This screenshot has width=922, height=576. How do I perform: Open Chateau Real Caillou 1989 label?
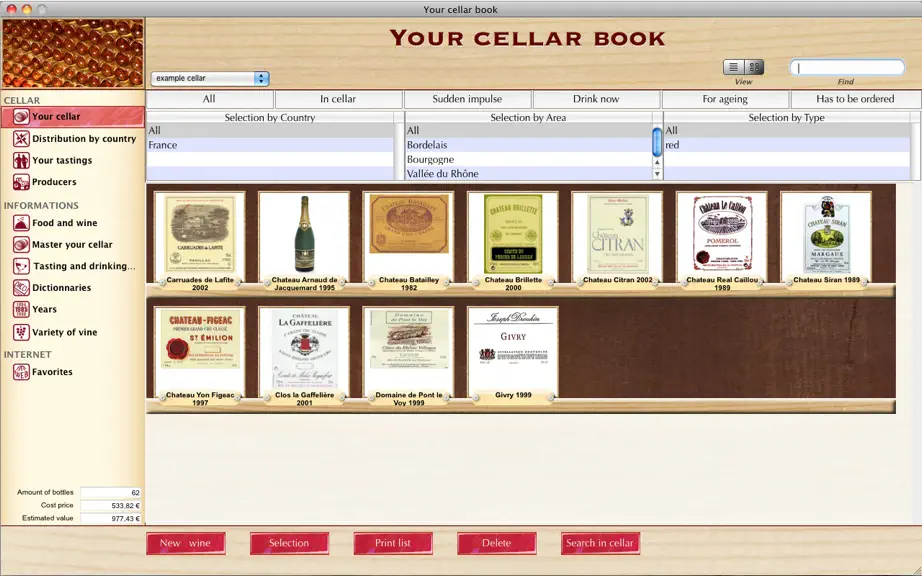pos(722,238)
